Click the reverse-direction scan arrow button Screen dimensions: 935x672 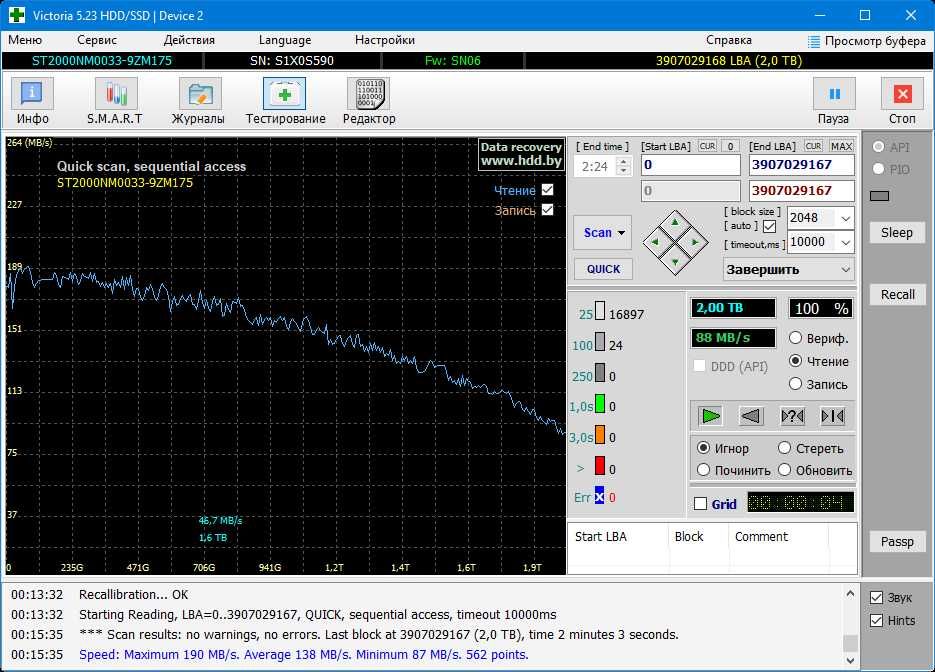[751, 416]
